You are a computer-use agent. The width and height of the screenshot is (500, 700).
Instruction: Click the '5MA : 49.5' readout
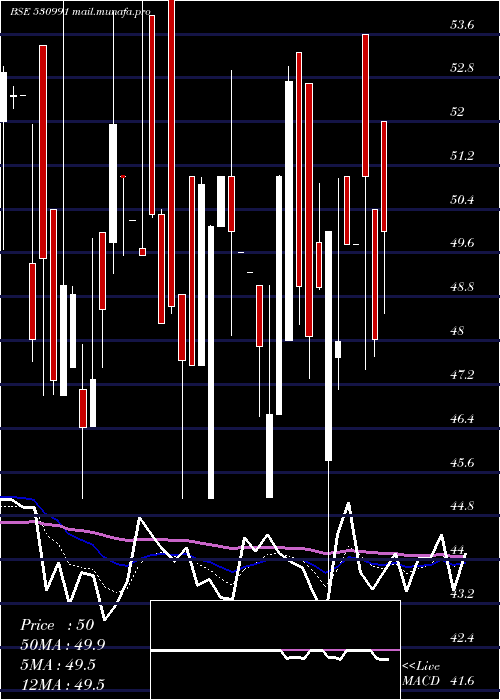58,664
